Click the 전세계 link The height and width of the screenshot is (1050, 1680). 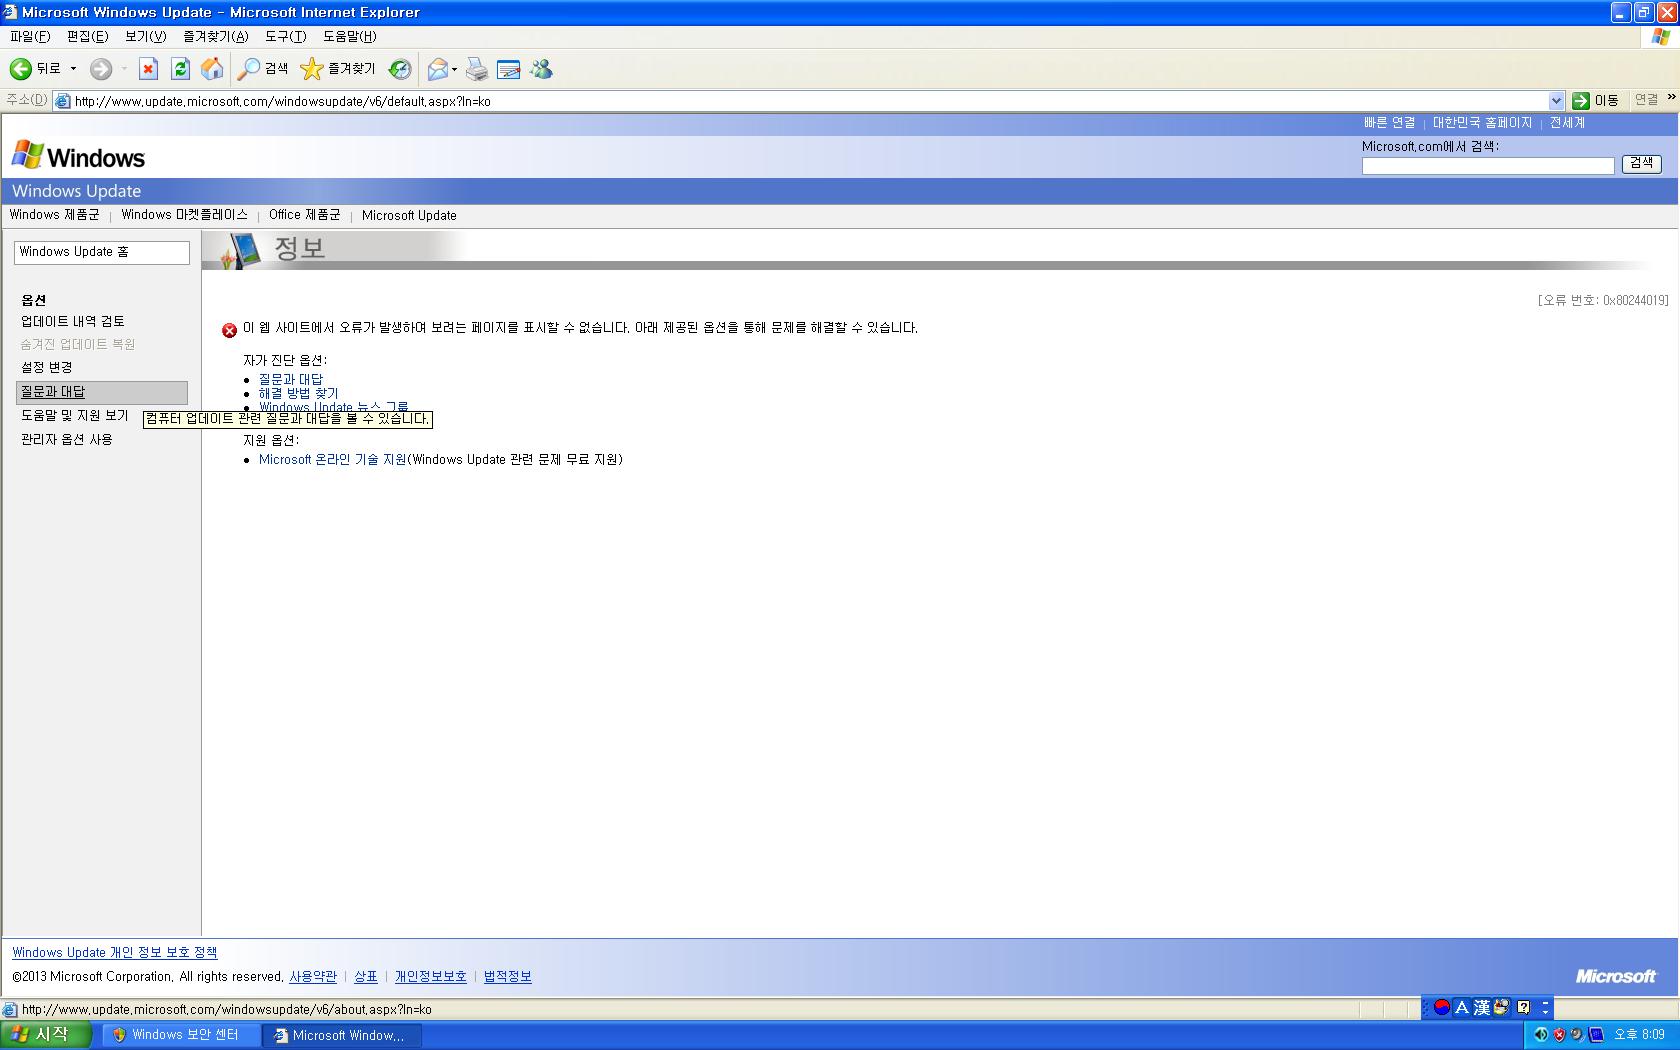pos(1567,123)
